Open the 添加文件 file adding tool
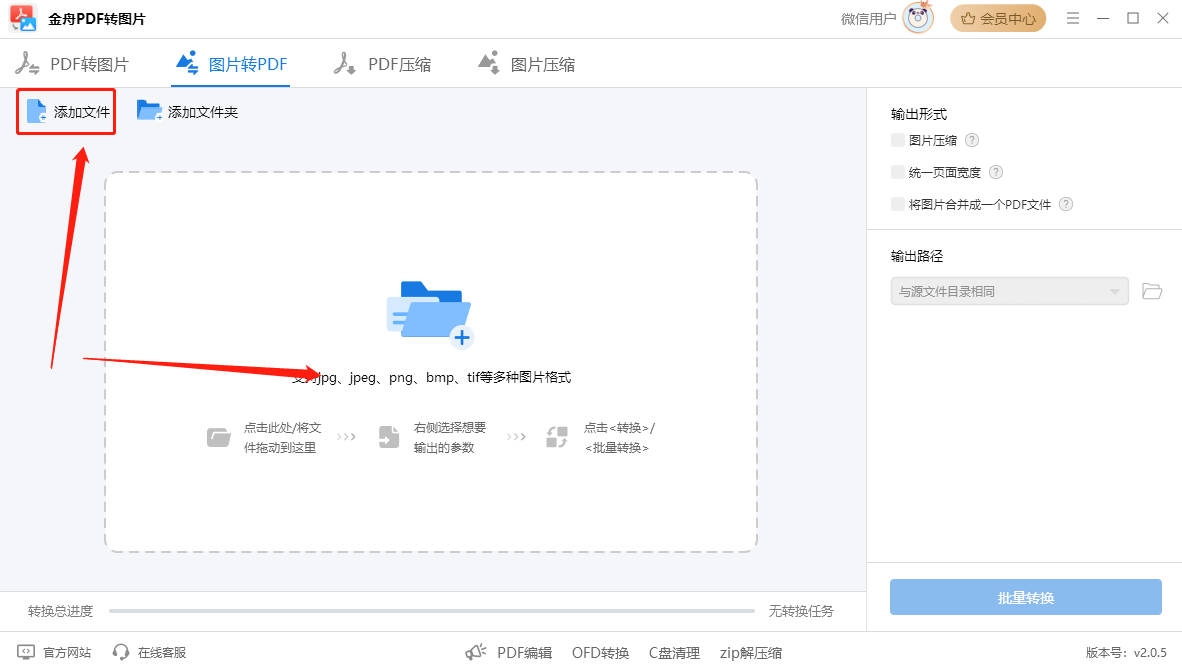 pos(65,111)
